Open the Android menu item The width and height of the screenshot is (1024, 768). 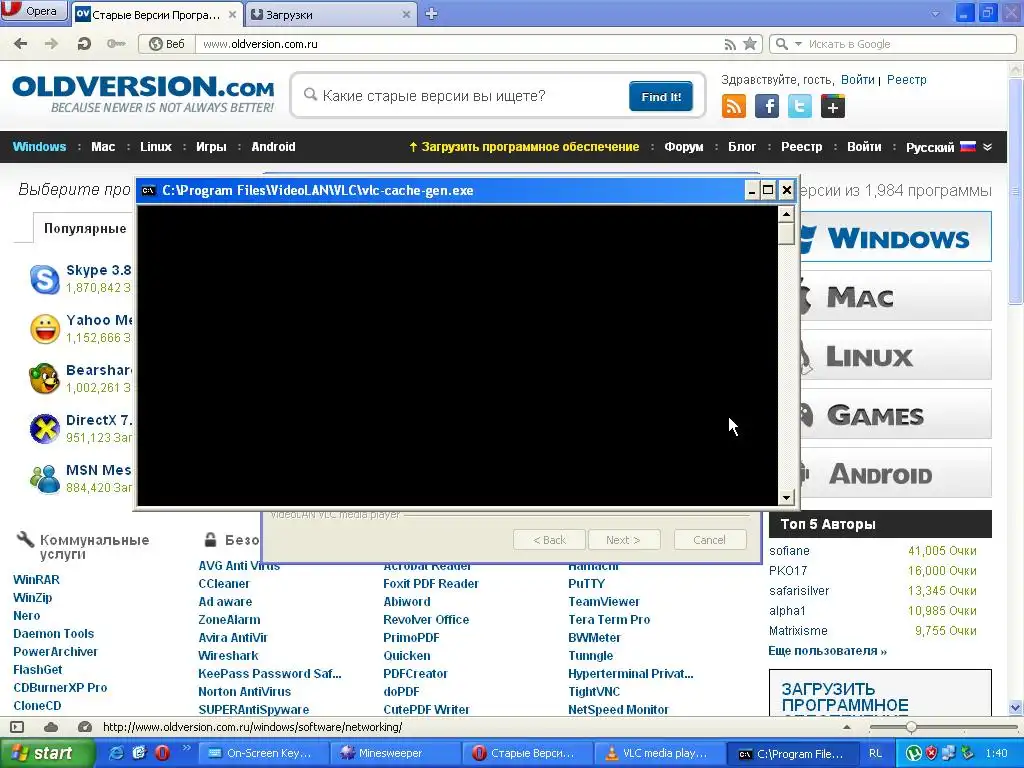[x=273, y=147]
